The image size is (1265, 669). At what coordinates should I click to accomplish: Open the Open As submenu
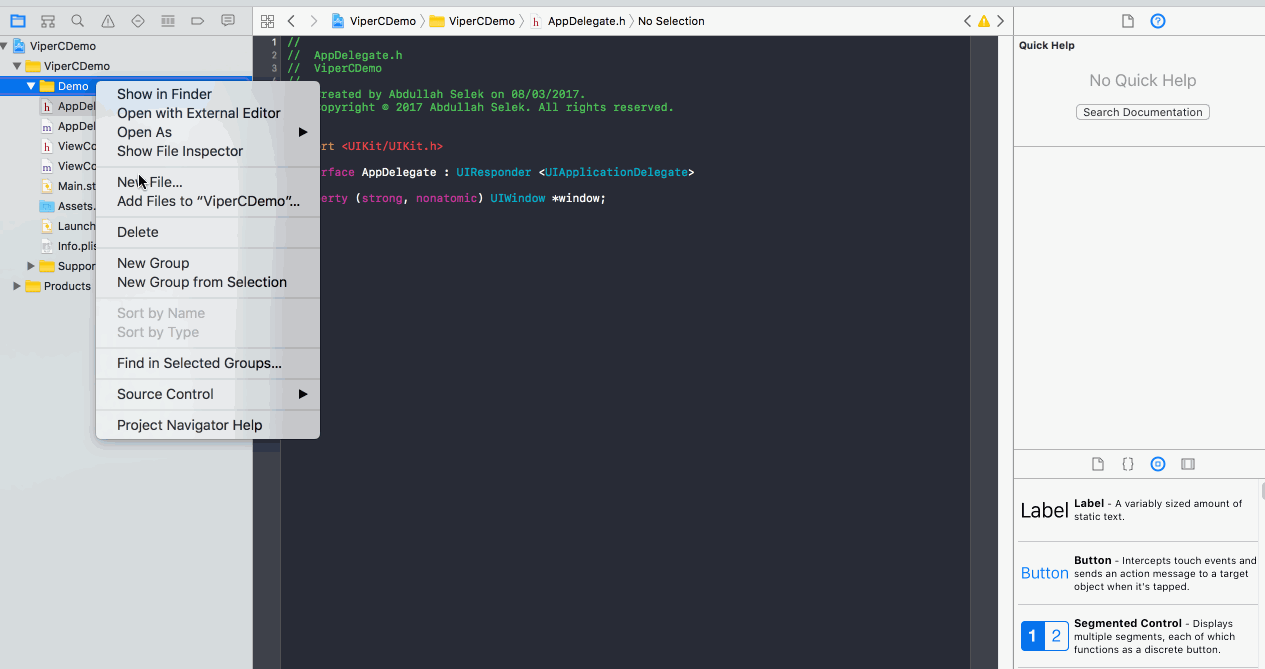click(x=207, y=132)
